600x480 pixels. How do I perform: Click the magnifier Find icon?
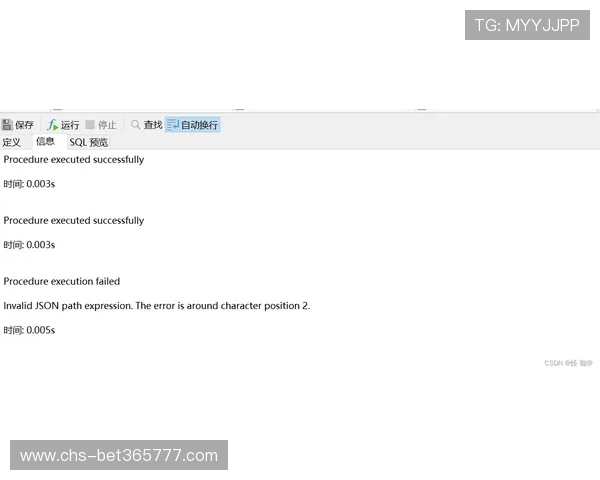point(135,125)
